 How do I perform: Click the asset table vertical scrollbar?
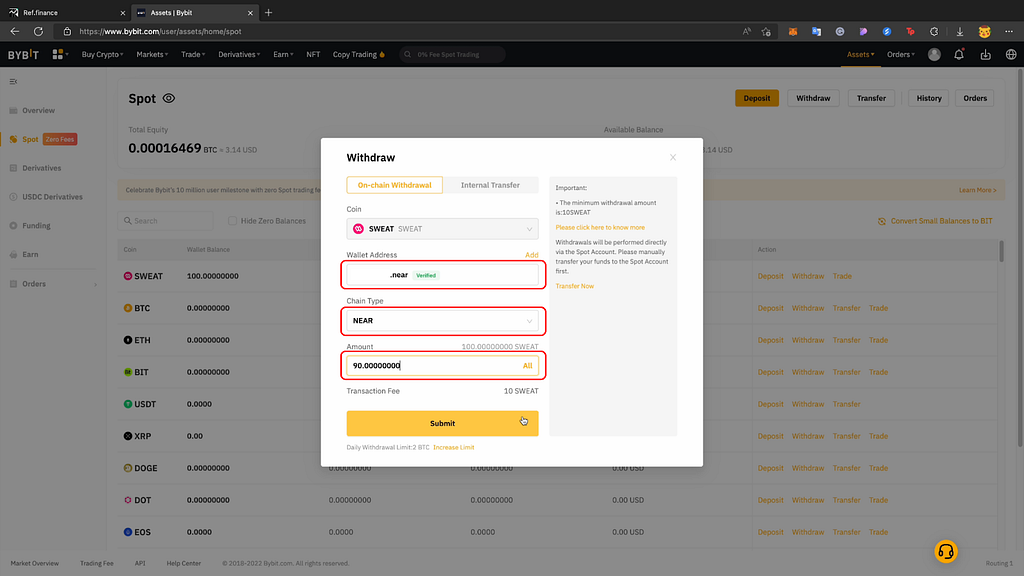pos(1001,251)
